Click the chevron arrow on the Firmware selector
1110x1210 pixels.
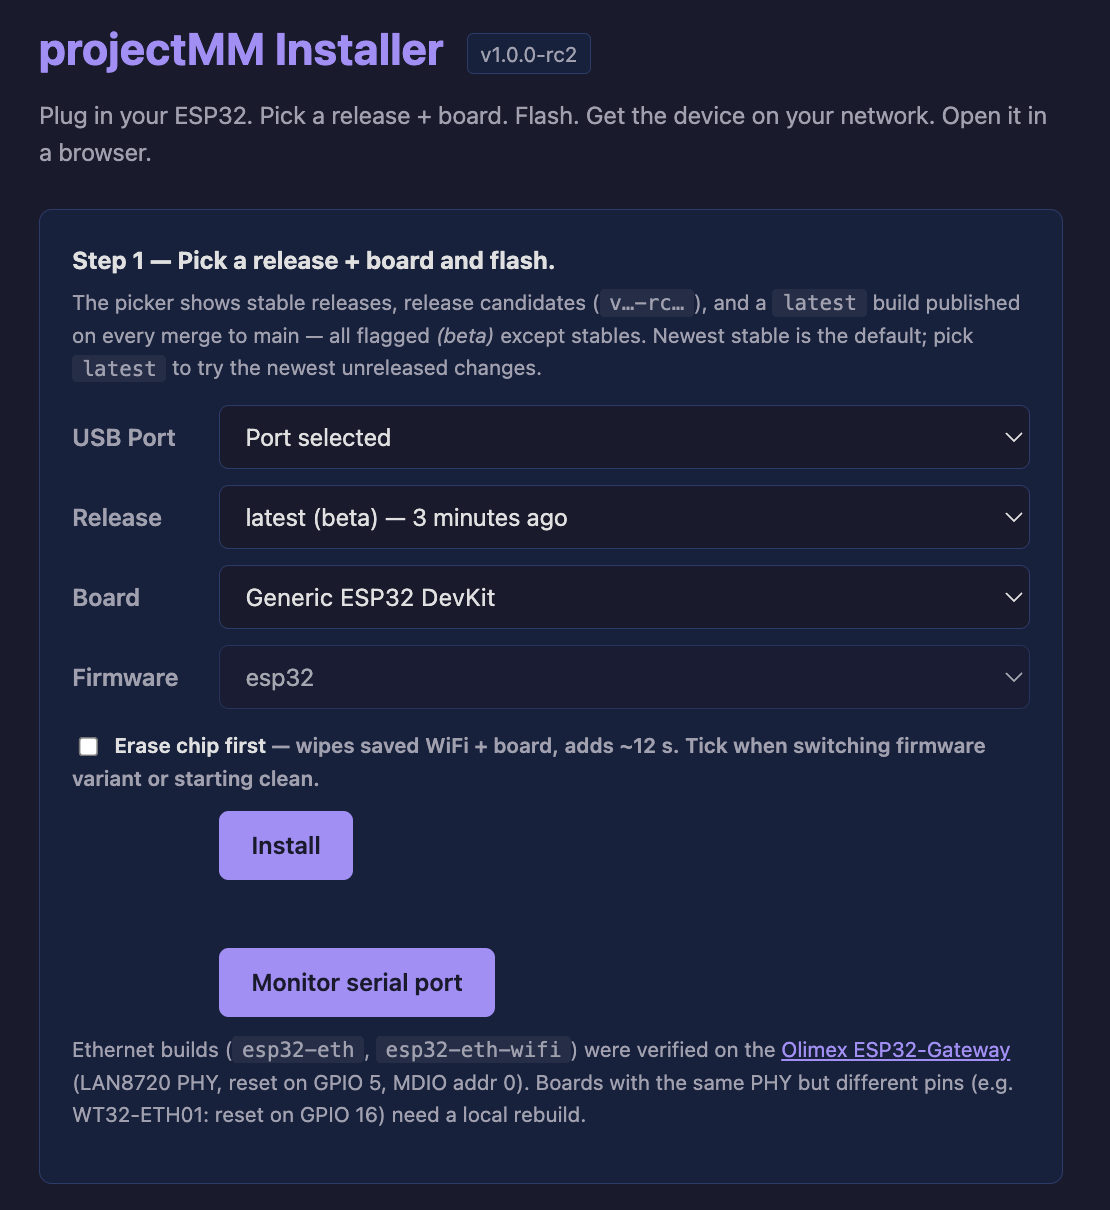pyautogui.click(x=1013, y=677)
